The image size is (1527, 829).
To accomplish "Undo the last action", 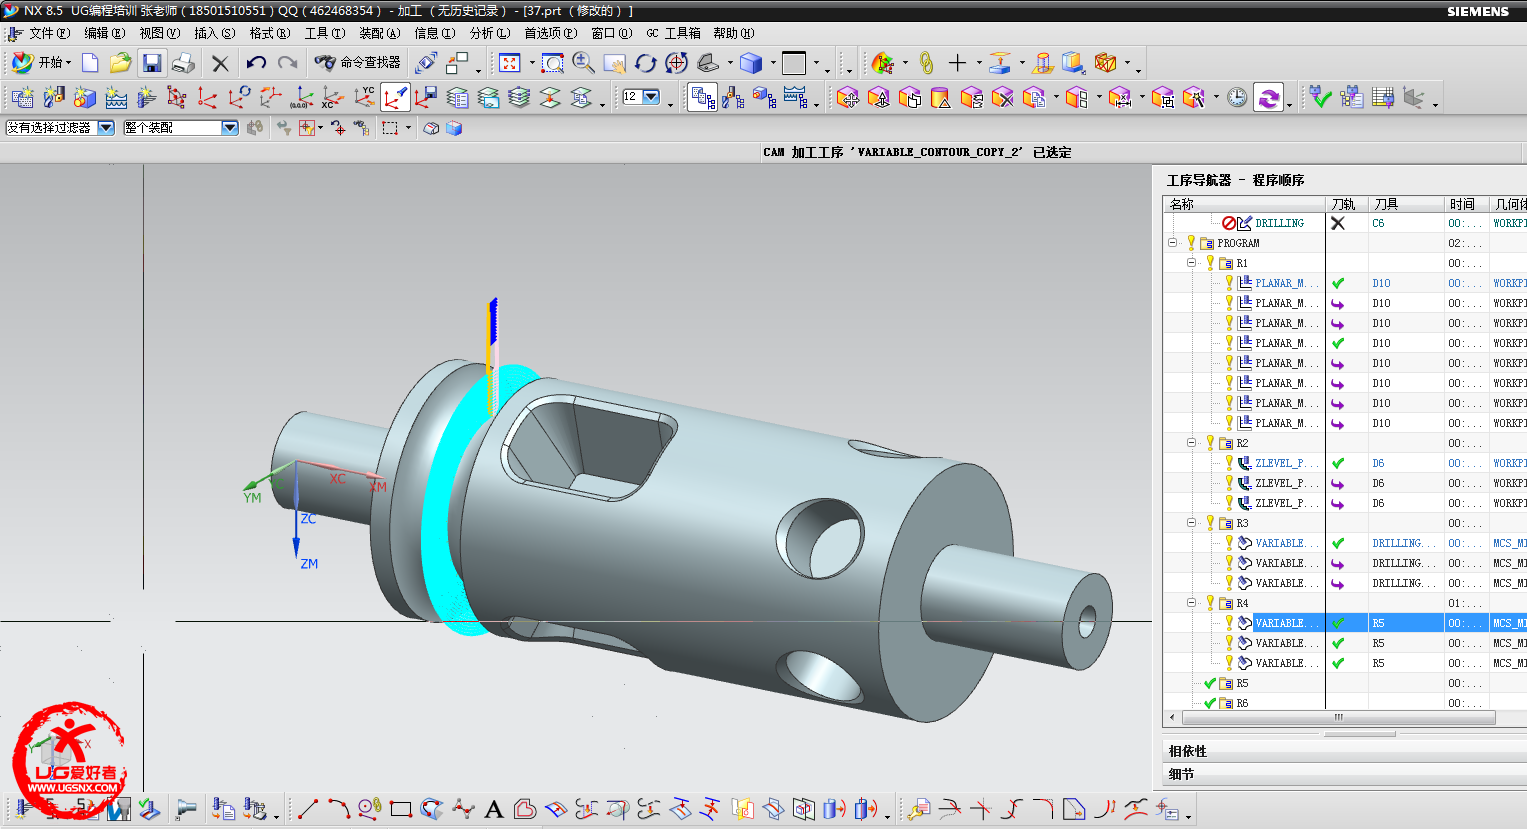I will tap(256, 63).
